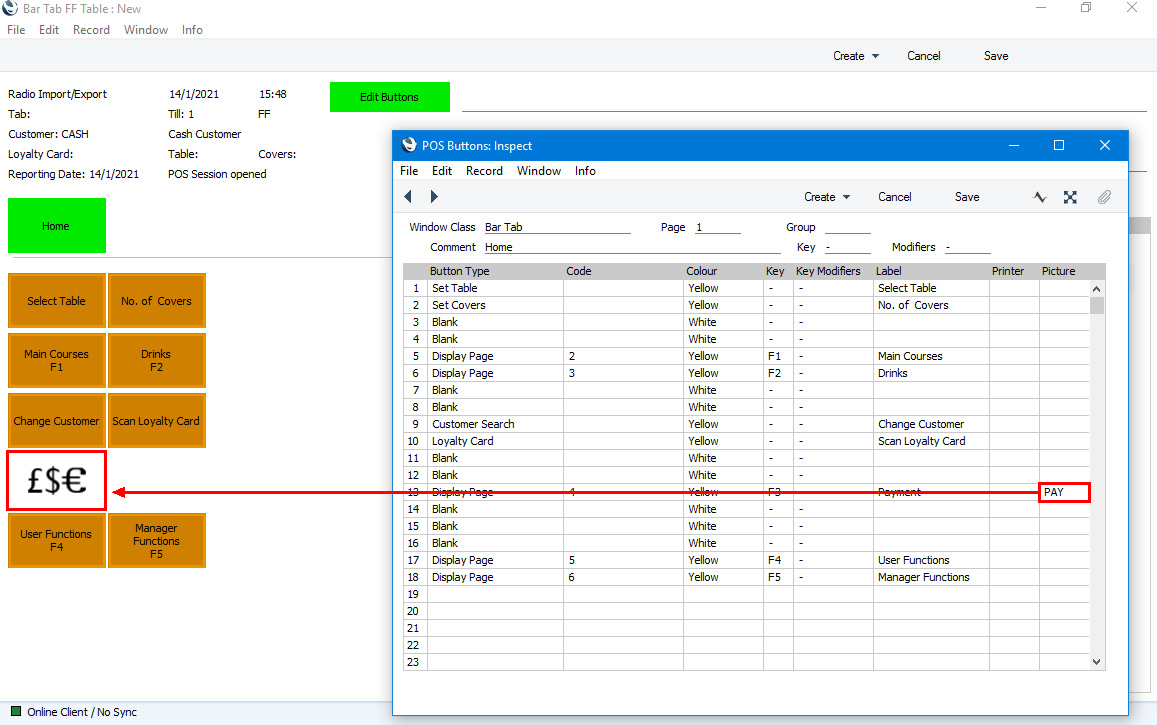Image resolution: width=1157 pixels, height=725 pixels.
Task: Click Customer Search cell in row 9
Action: point(495,424)
